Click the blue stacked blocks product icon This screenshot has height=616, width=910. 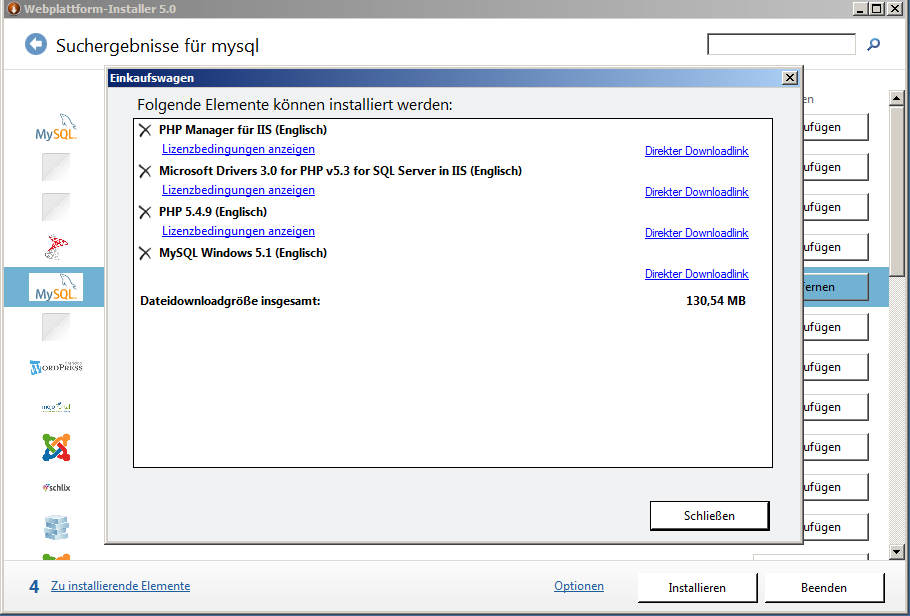[x=56, y=527]
